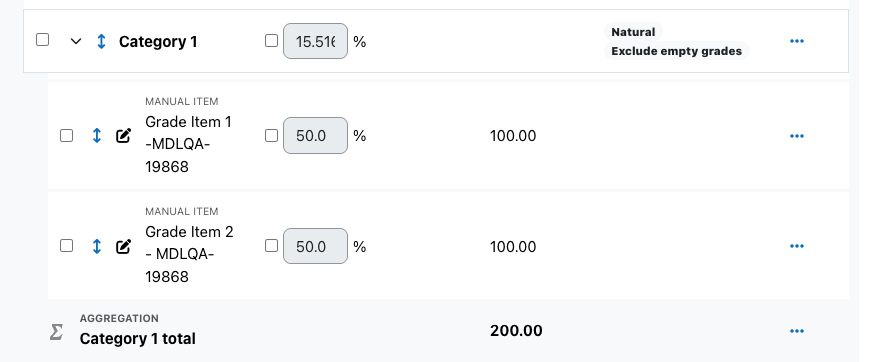
Task: Click the sigma aggregation icon for Category 1 total
Action: tap(56, 332)
